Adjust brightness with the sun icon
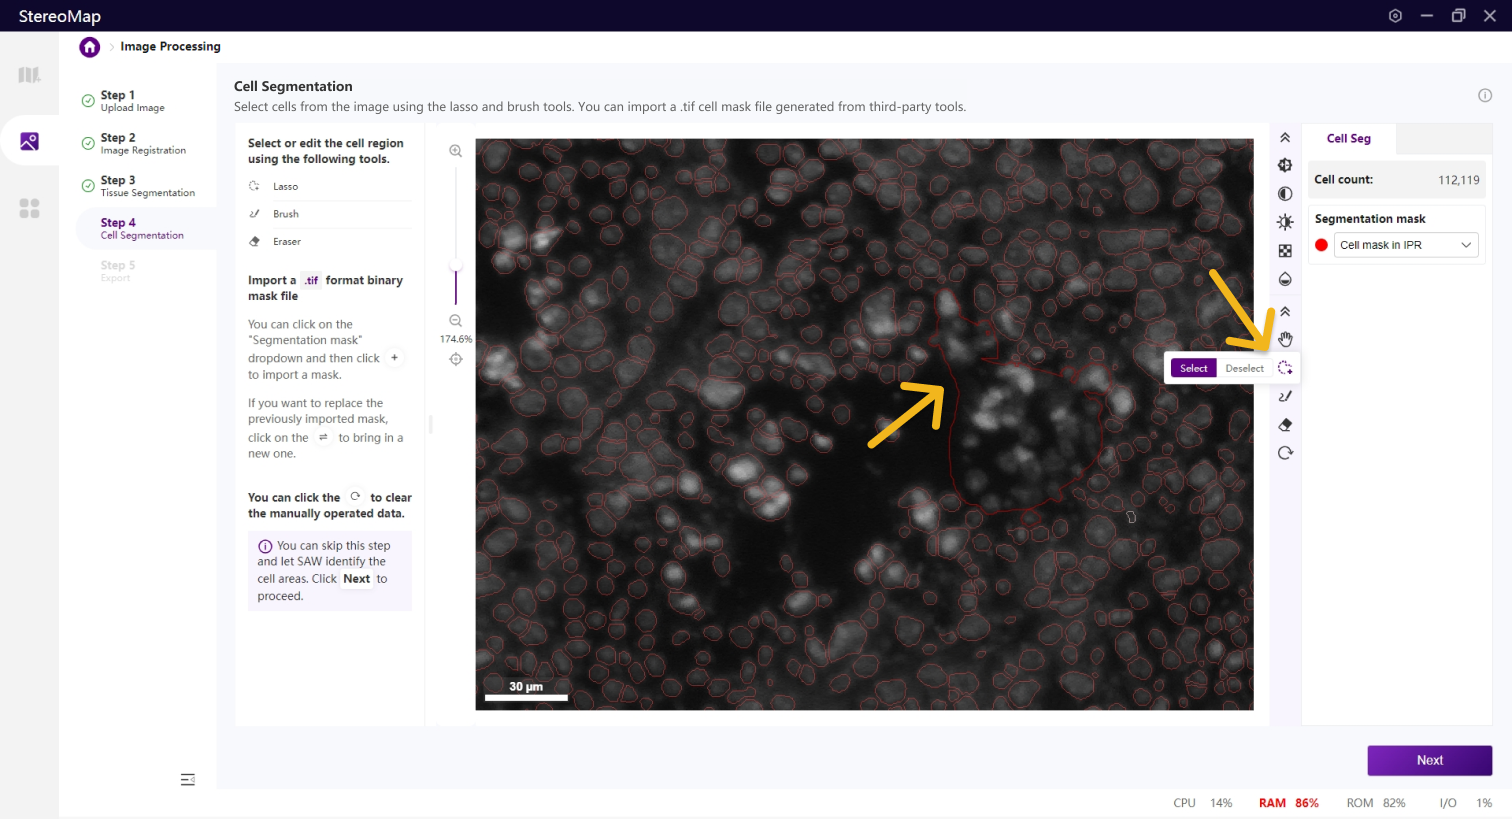The width and height of the screenshot is (1512, 819). click(x=1285, y=222)
